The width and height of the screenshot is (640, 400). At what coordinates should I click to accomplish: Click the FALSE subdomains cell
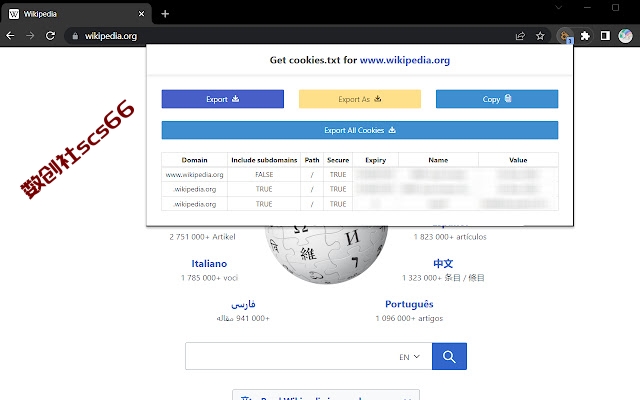coord(264,175)
